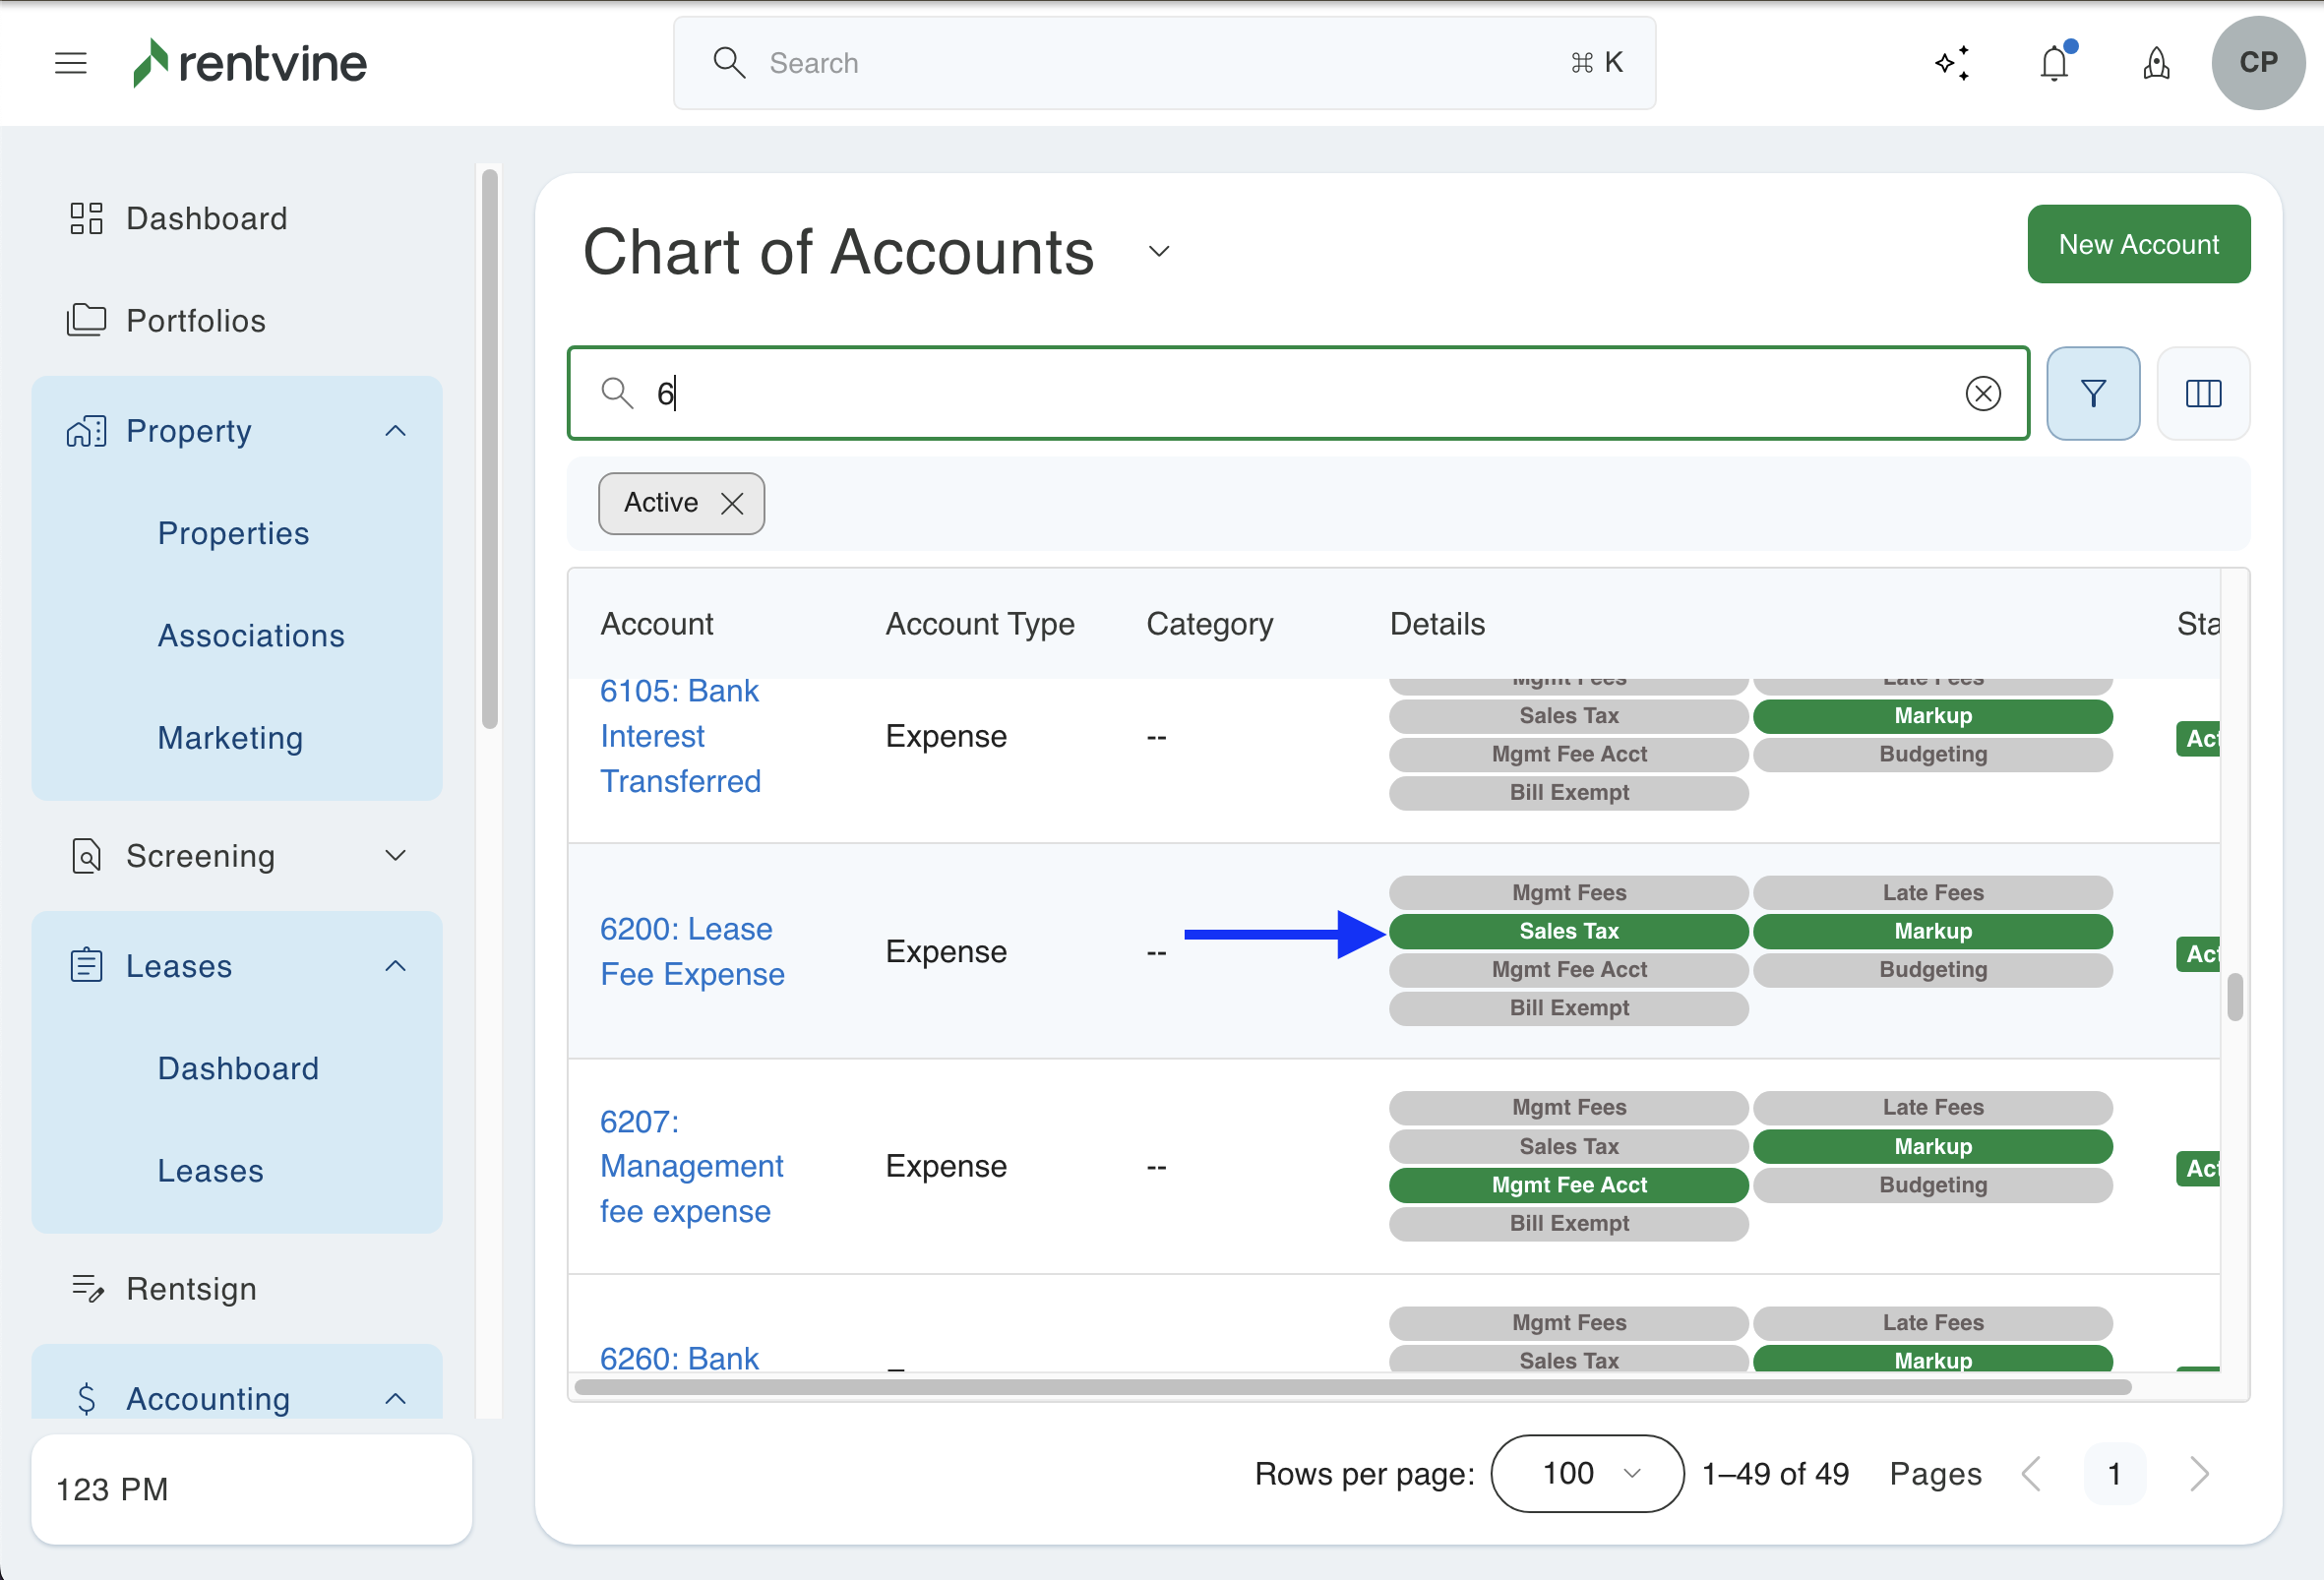
Task: Go to Portfolios in the sidebar
Action: tap(195, 321)
